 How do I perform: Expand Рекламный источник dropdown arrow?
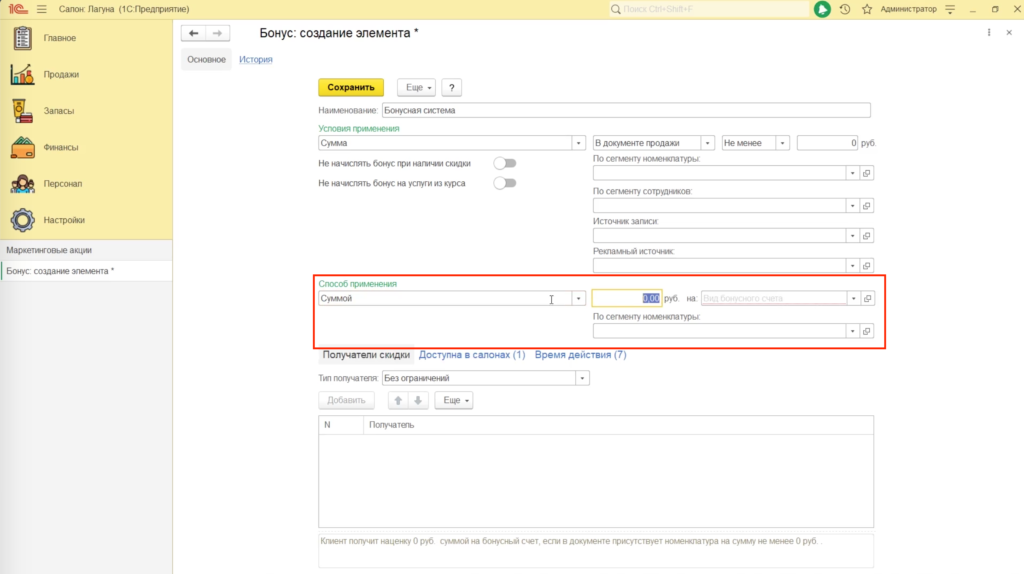pos(852,266)
